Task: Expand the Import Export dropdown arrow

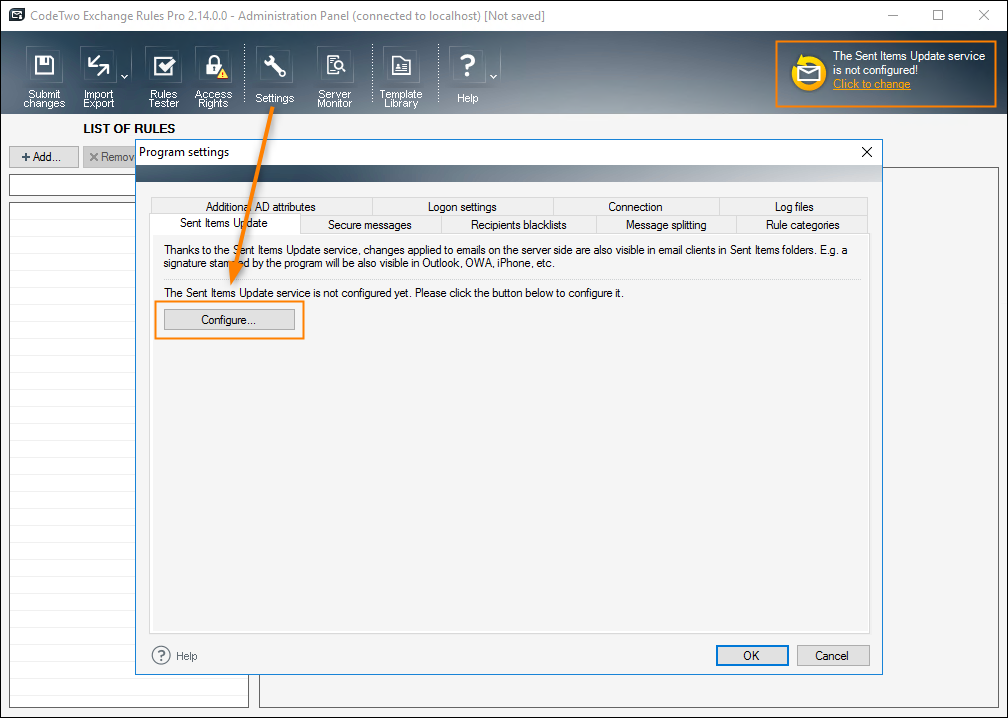Action: tap(122, 75)
